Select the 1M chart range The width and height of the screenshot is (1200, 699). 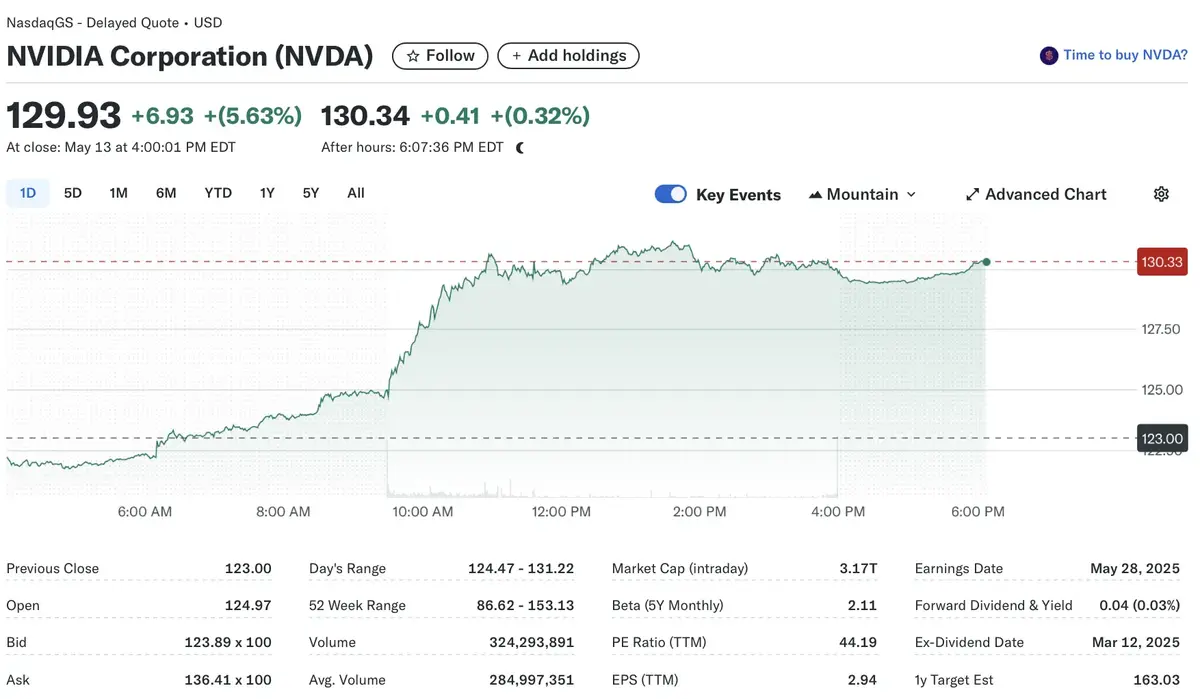click(119, 193)
